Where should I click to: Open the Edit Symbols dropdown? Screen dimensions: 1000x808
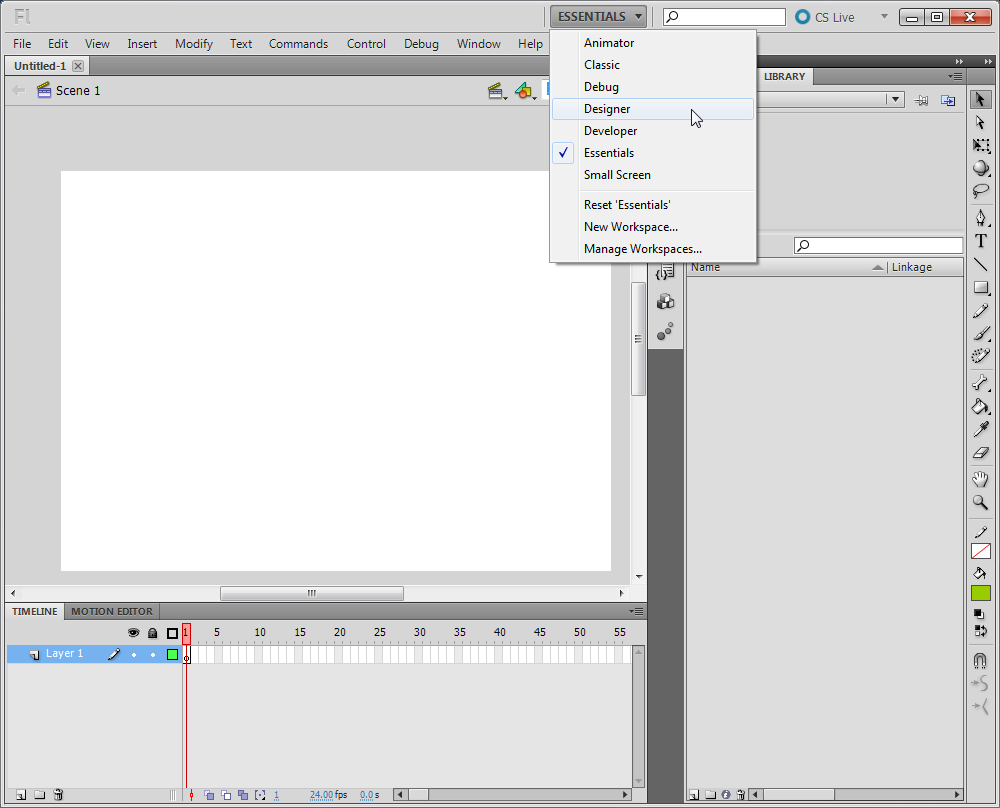pos(526,91)
